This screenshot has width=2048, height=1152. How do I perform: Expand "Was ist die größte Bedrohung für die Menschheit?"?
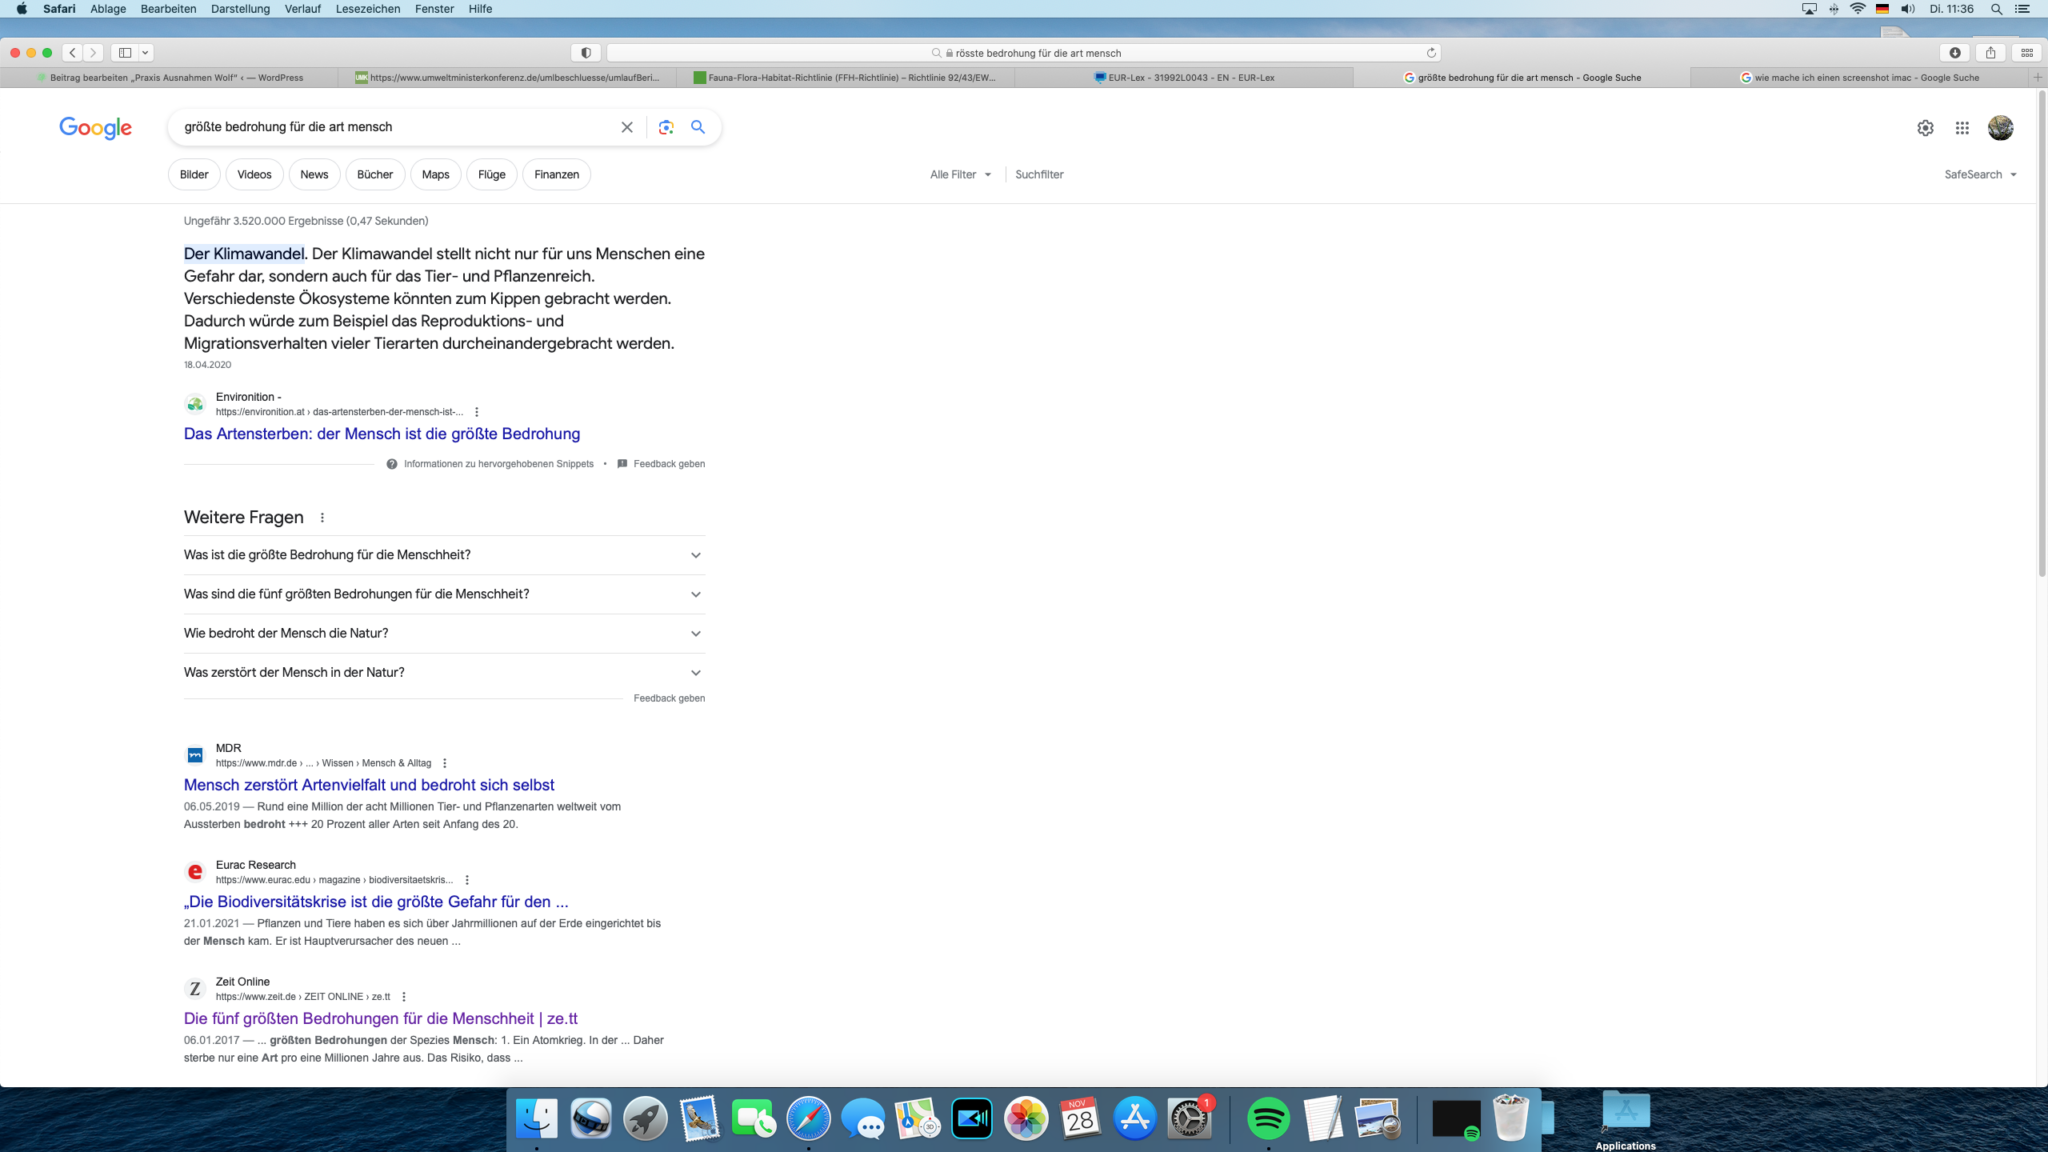tap(444, 555)
